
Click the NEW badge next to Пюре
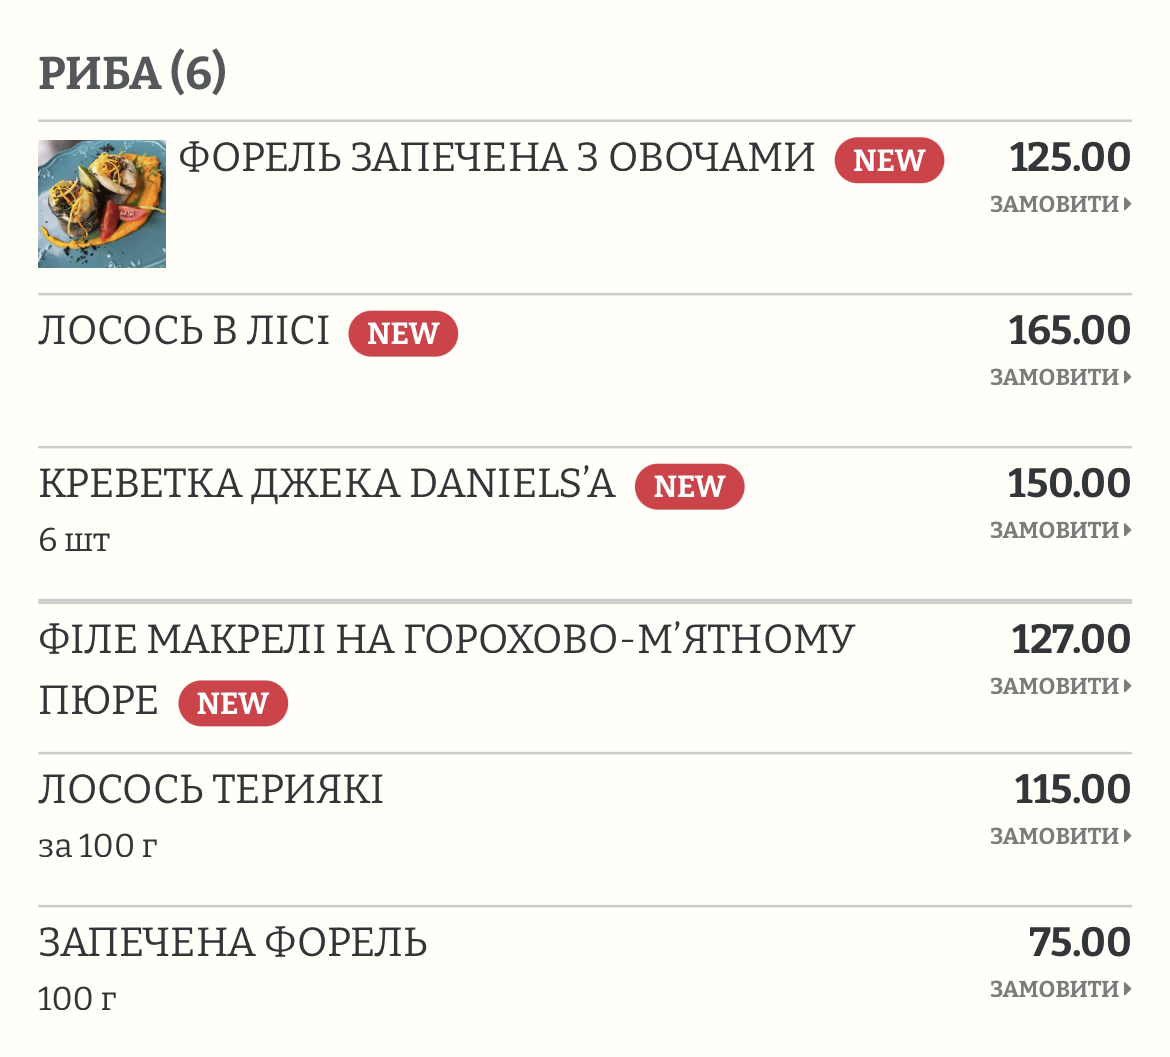point(233,703)
